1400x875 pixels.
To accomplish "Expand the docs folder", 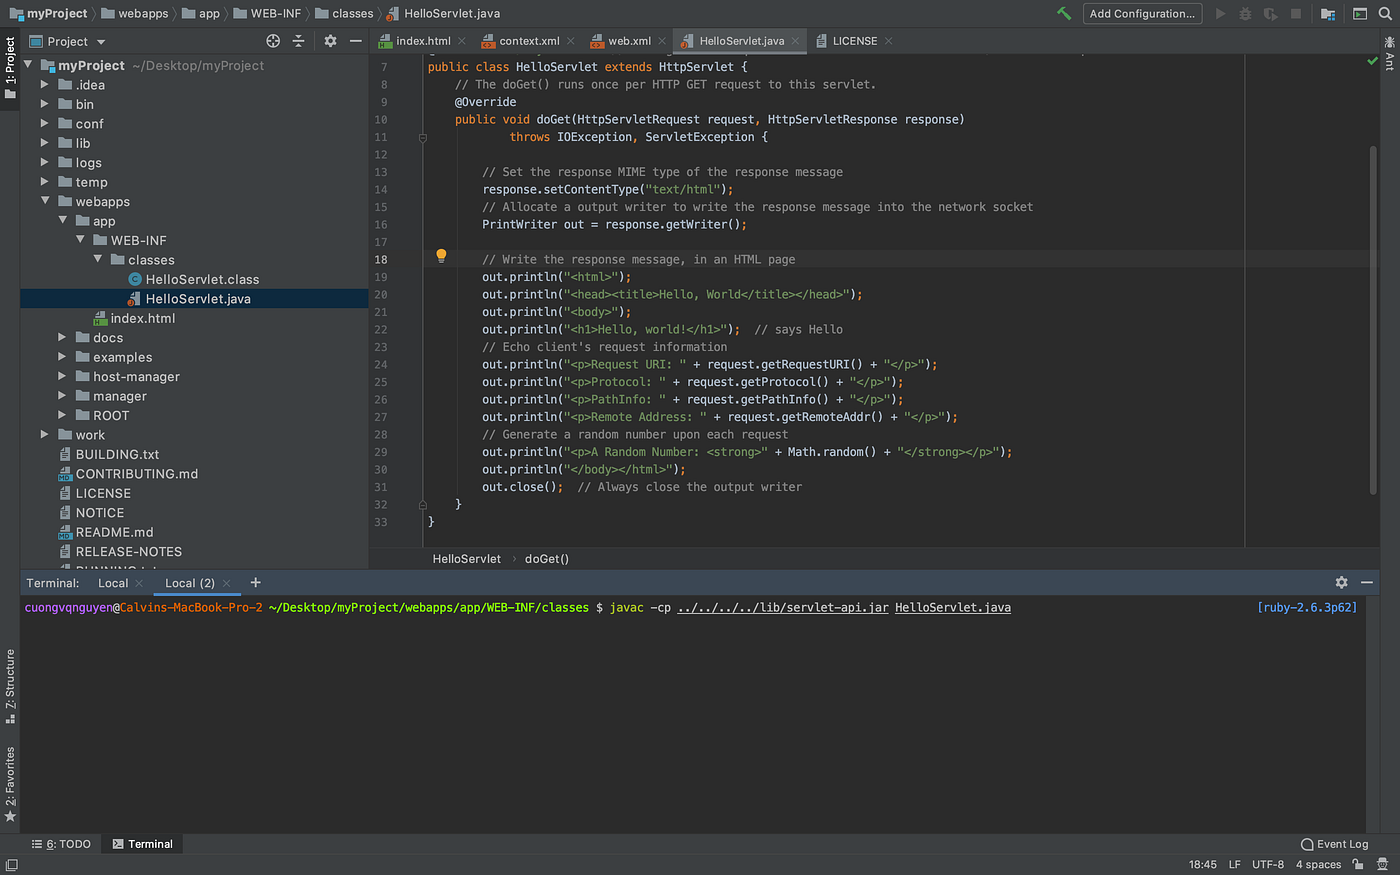I will (x=62, y=338).
